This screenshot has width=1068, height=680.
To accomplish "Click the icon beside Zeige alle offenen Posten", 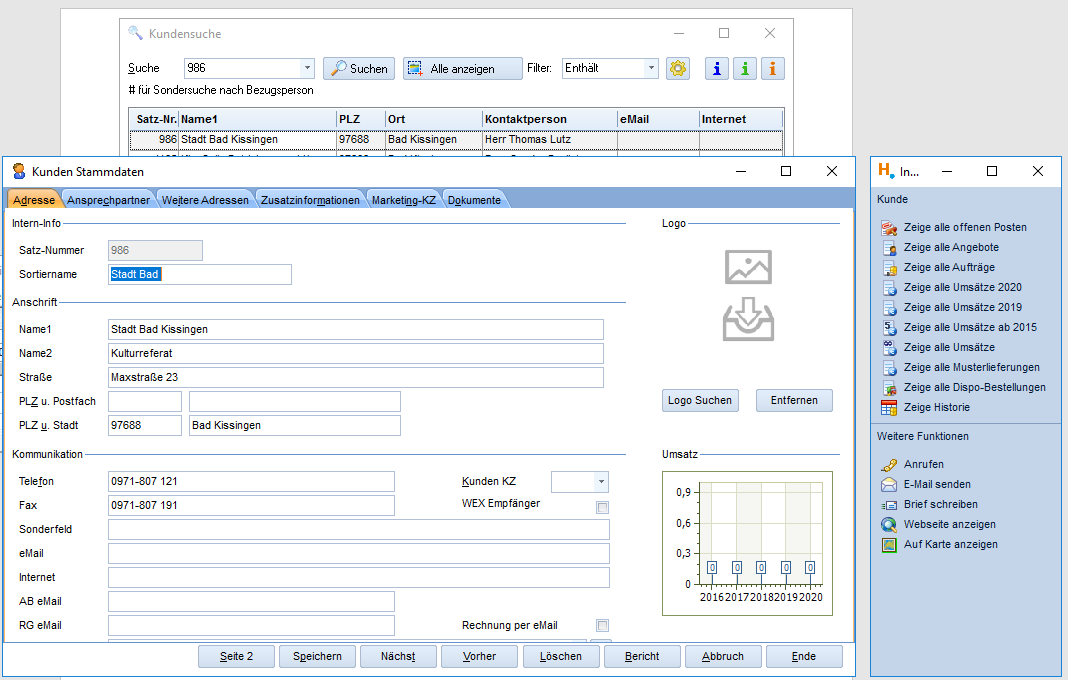I will click(x=889, y=228).
